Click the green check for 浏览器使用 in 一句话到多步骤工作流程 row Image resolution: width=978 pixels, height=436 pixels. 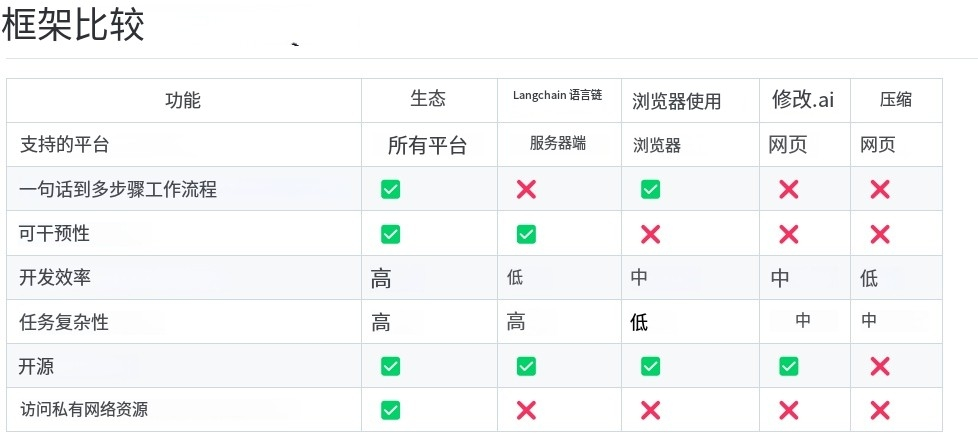click(650, 189)
